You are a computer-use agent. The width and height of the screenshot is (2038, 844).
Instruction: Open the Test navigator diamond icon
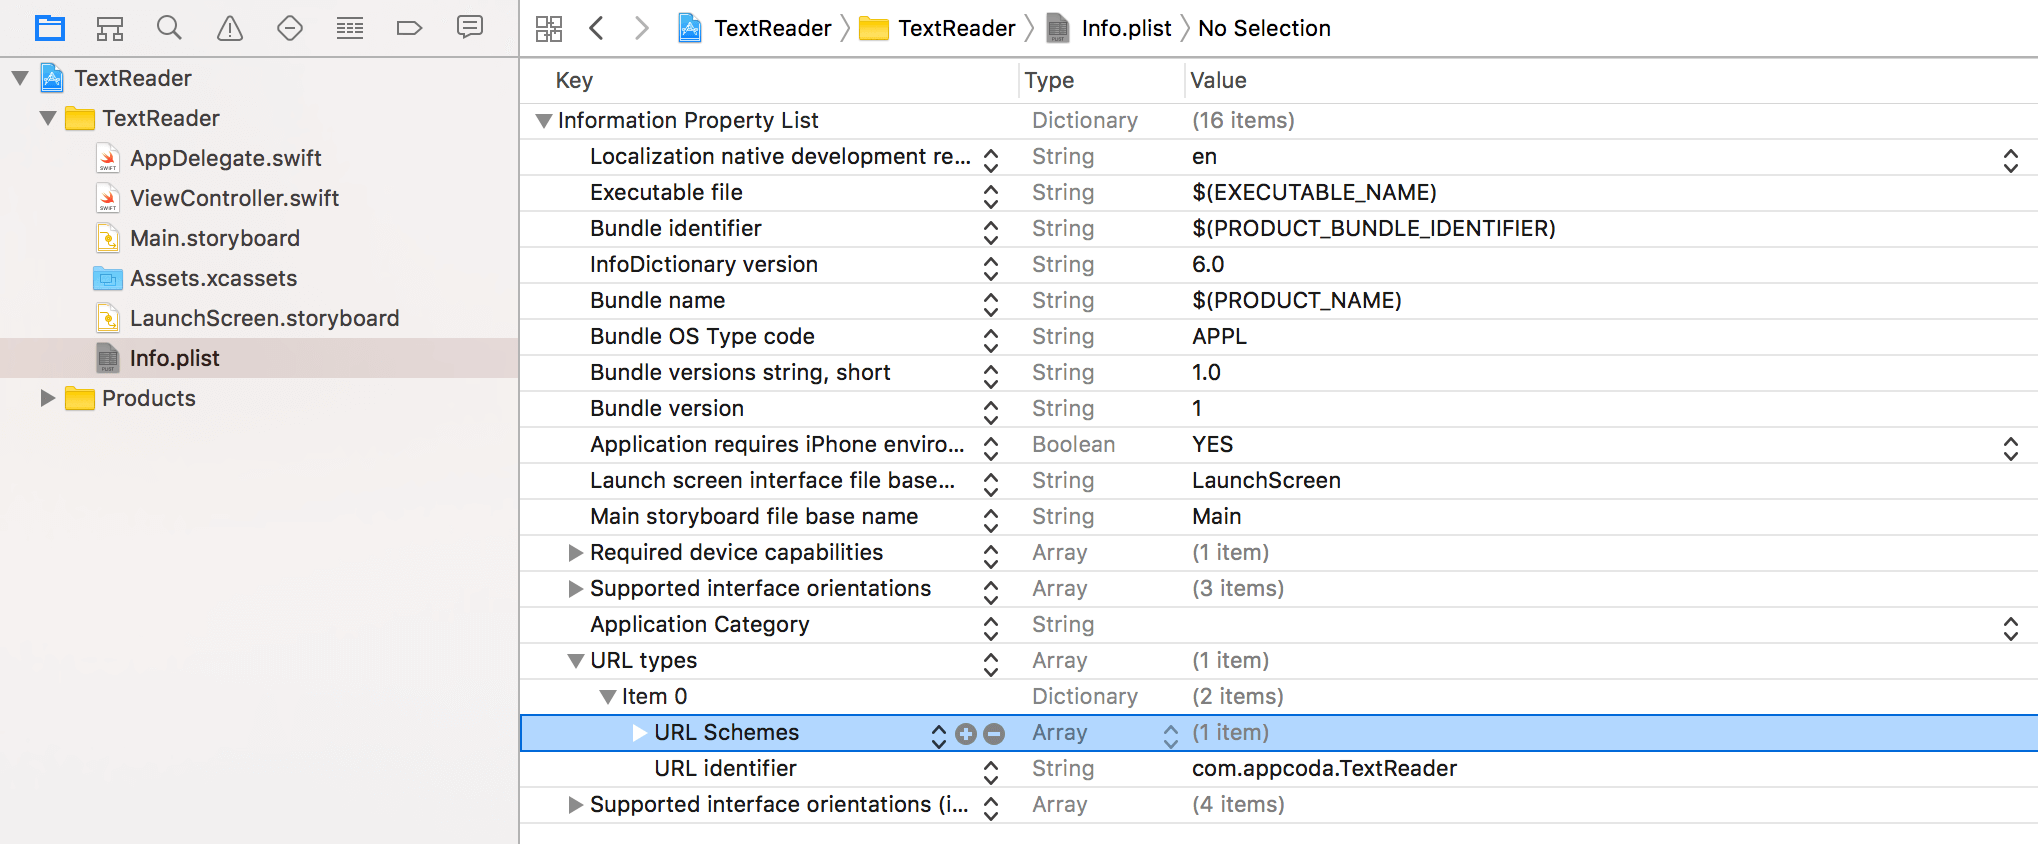[290, 28]
